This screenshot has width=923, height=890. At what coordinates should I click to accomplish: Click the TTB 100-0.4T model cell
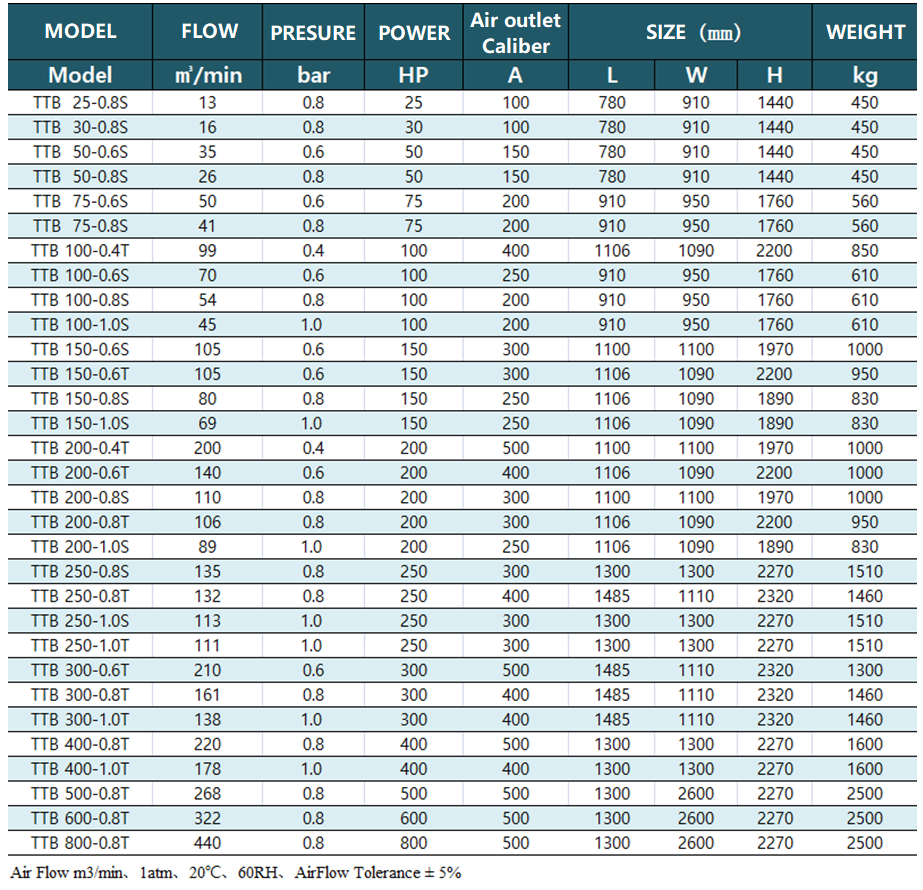[x=80, y=251]
